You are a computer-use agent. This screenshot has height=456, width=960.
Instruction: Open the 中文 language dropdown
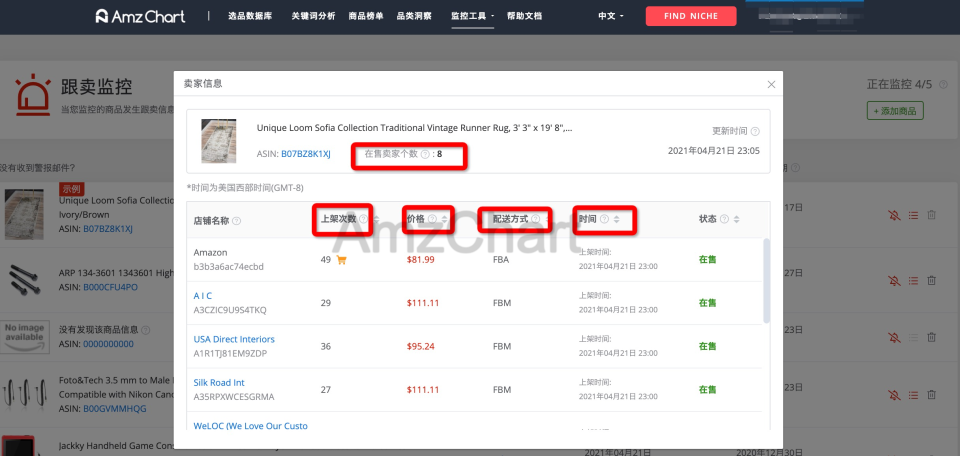610,16
